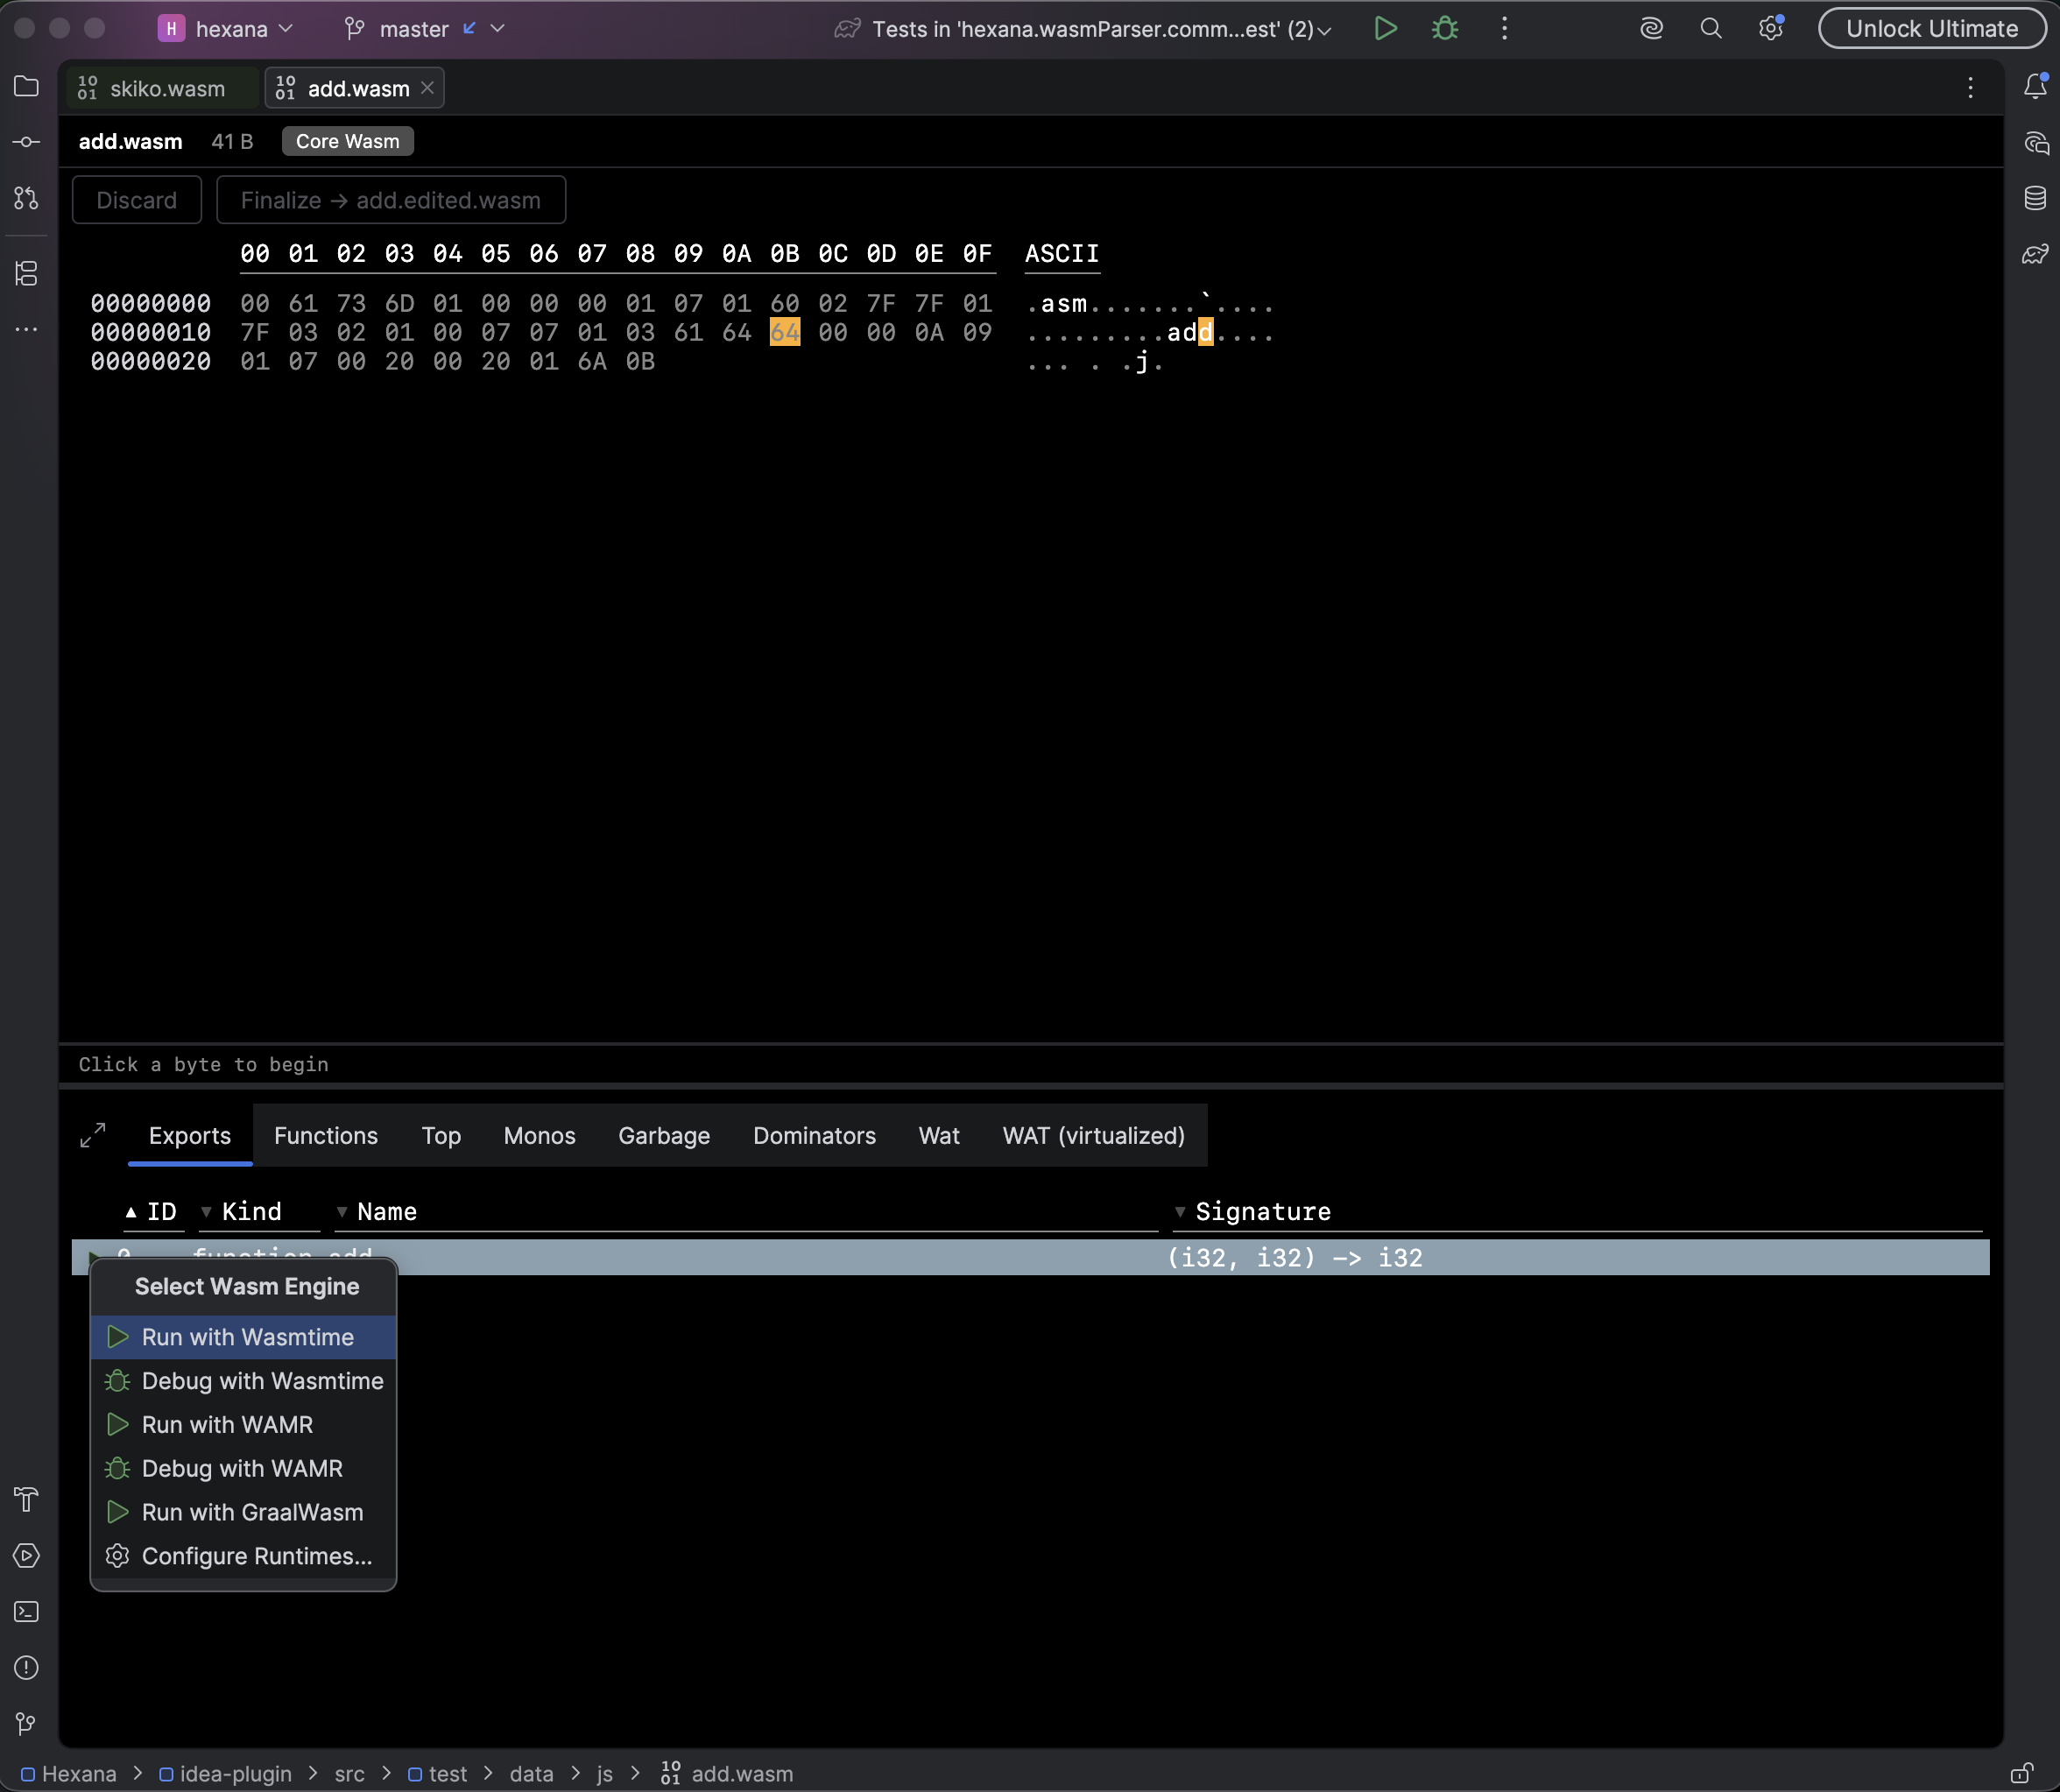Choose Run with WAMR

pyautogui.click(x=244, y=1425)
